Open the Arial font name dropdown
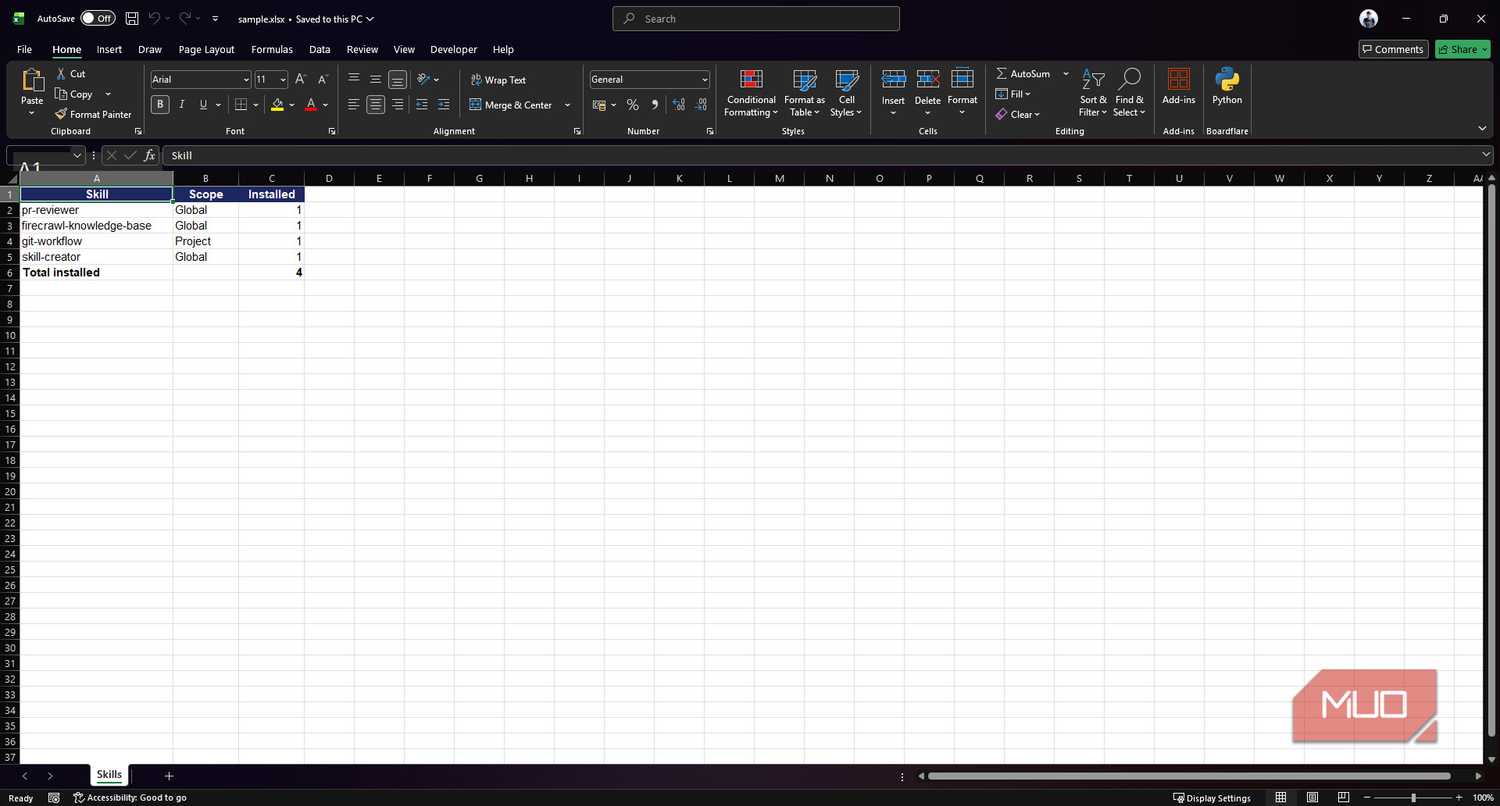 coord(246,80)
